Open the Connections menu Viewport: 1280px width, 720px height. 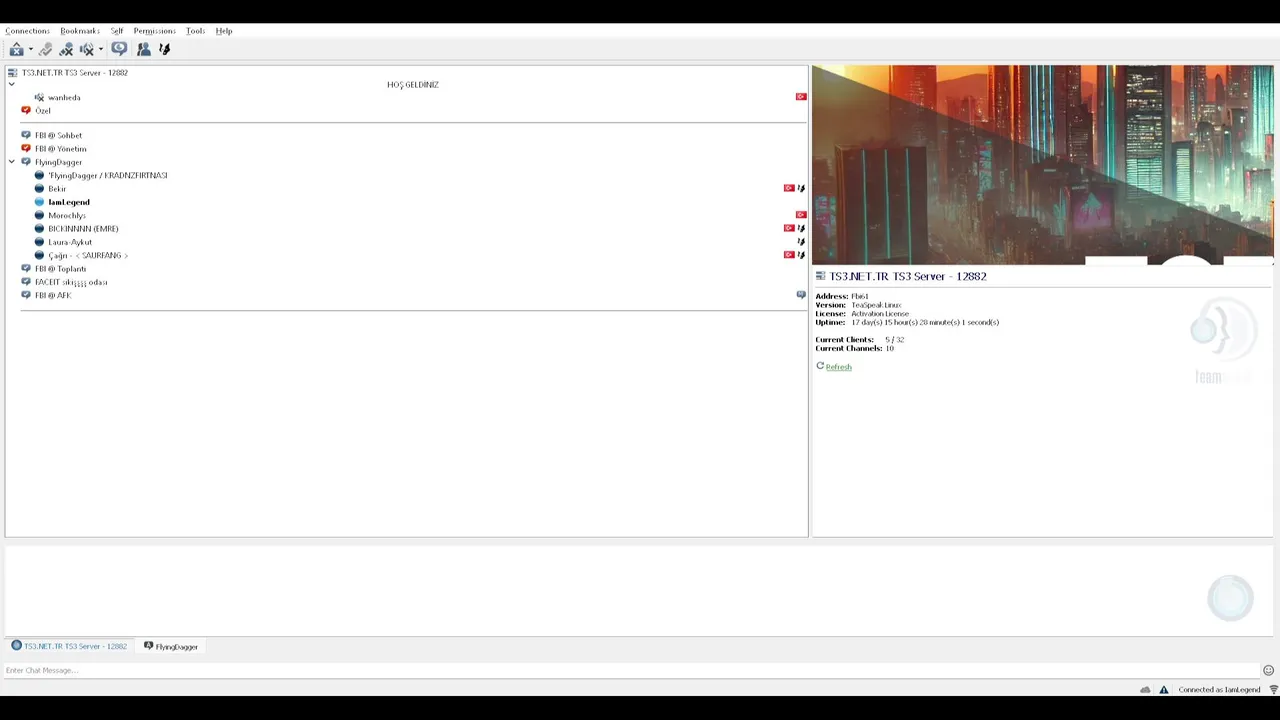pos(27,31)
